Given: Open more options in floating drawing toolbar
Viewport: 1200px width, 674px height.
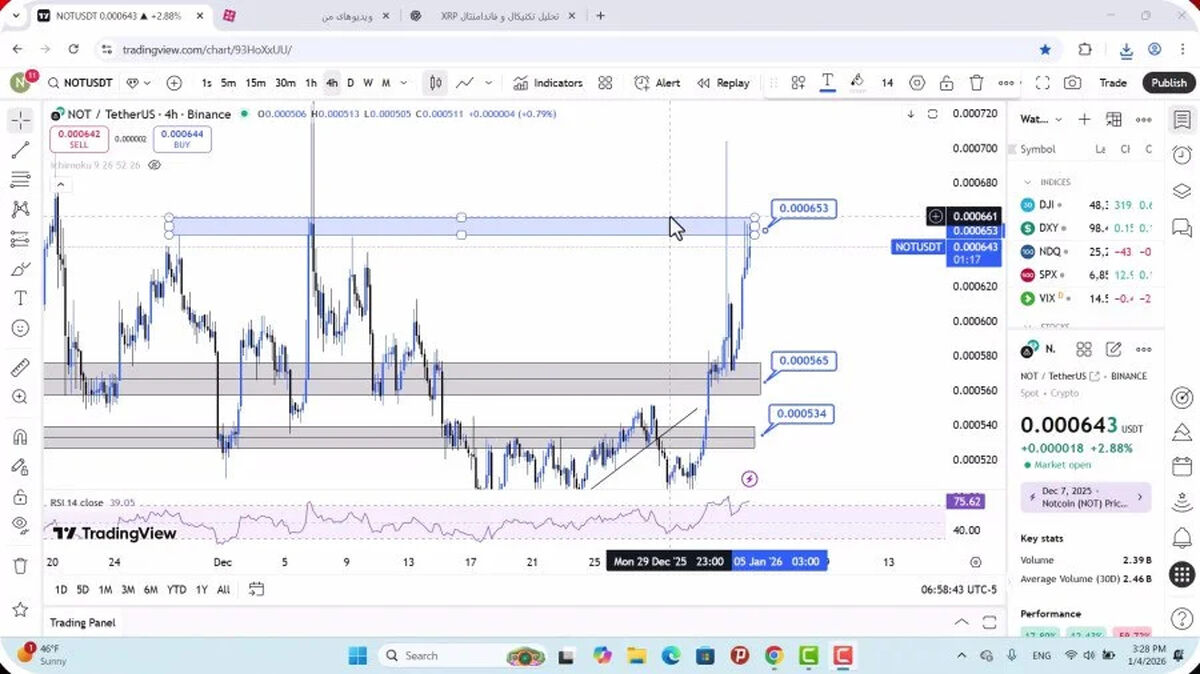Looking at the screenshot, I should tap(1006, 83).
